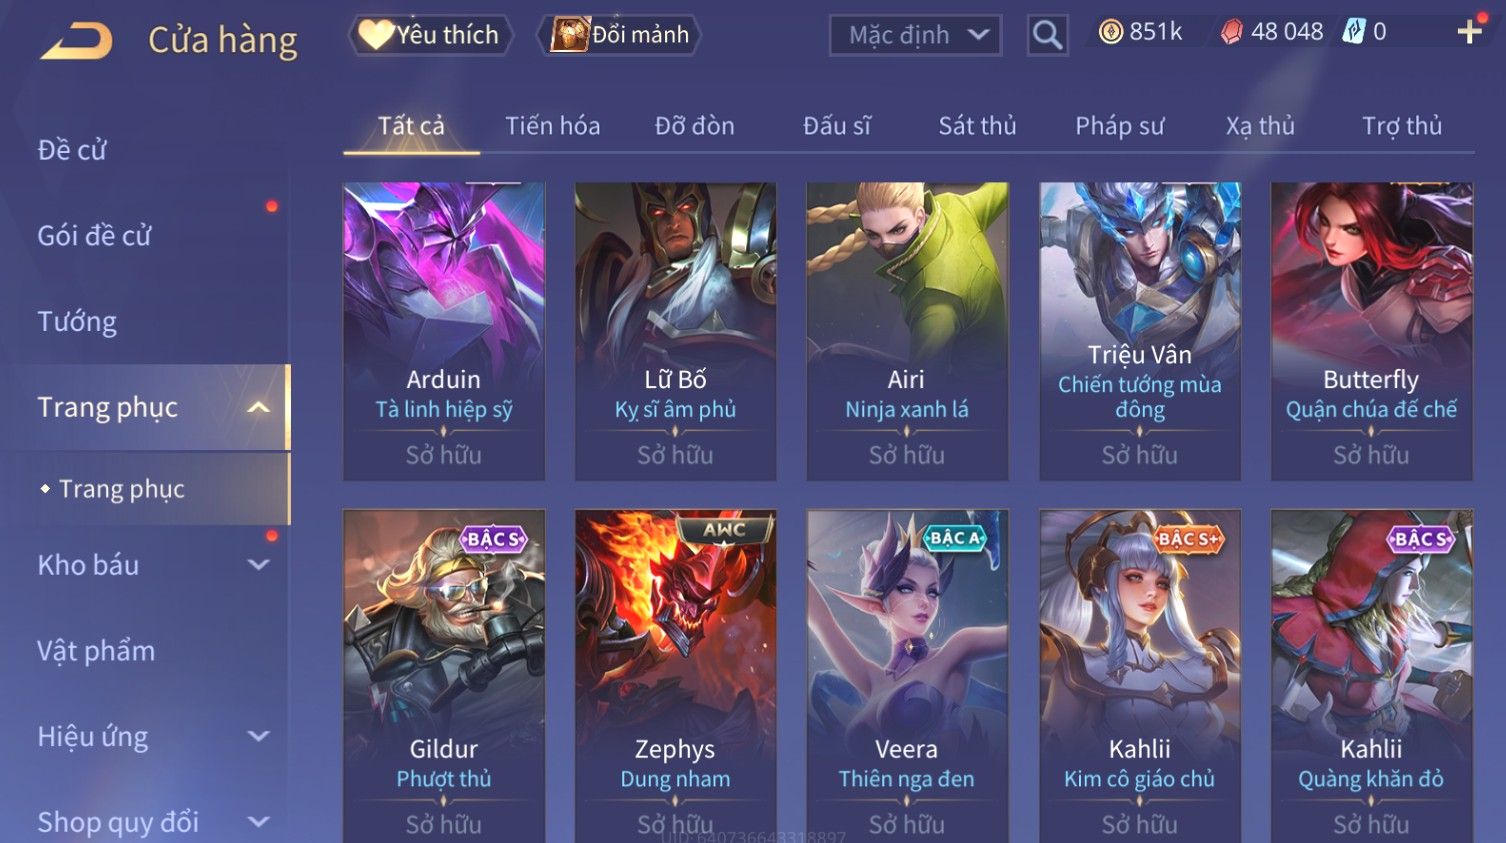Click the golden back arrow icon
The width and height of the screenshot is (1506, 843).
tap(76, 41)
